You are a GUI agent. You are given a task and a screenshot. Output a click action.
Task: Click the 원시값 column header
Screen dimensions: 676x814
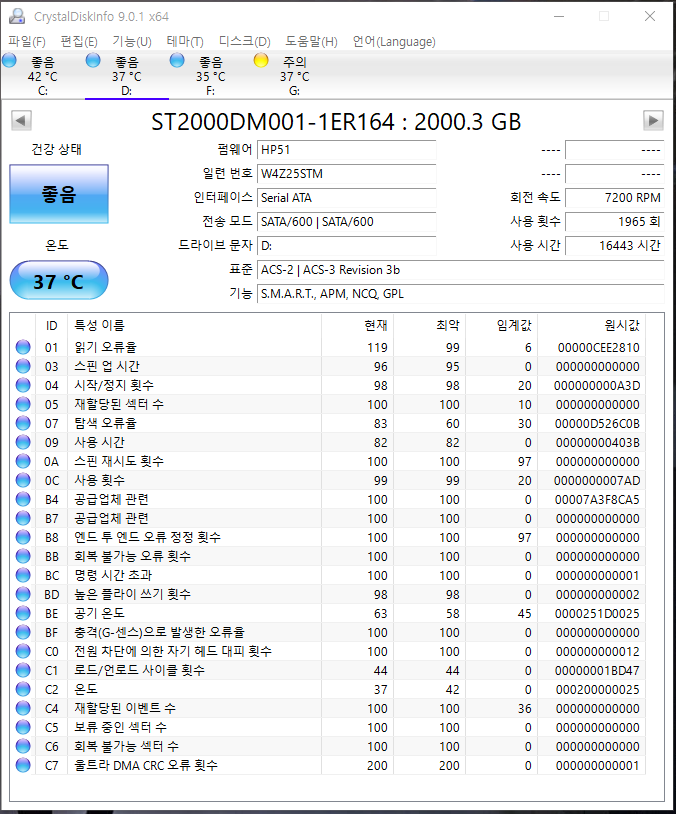pos(591,325)
